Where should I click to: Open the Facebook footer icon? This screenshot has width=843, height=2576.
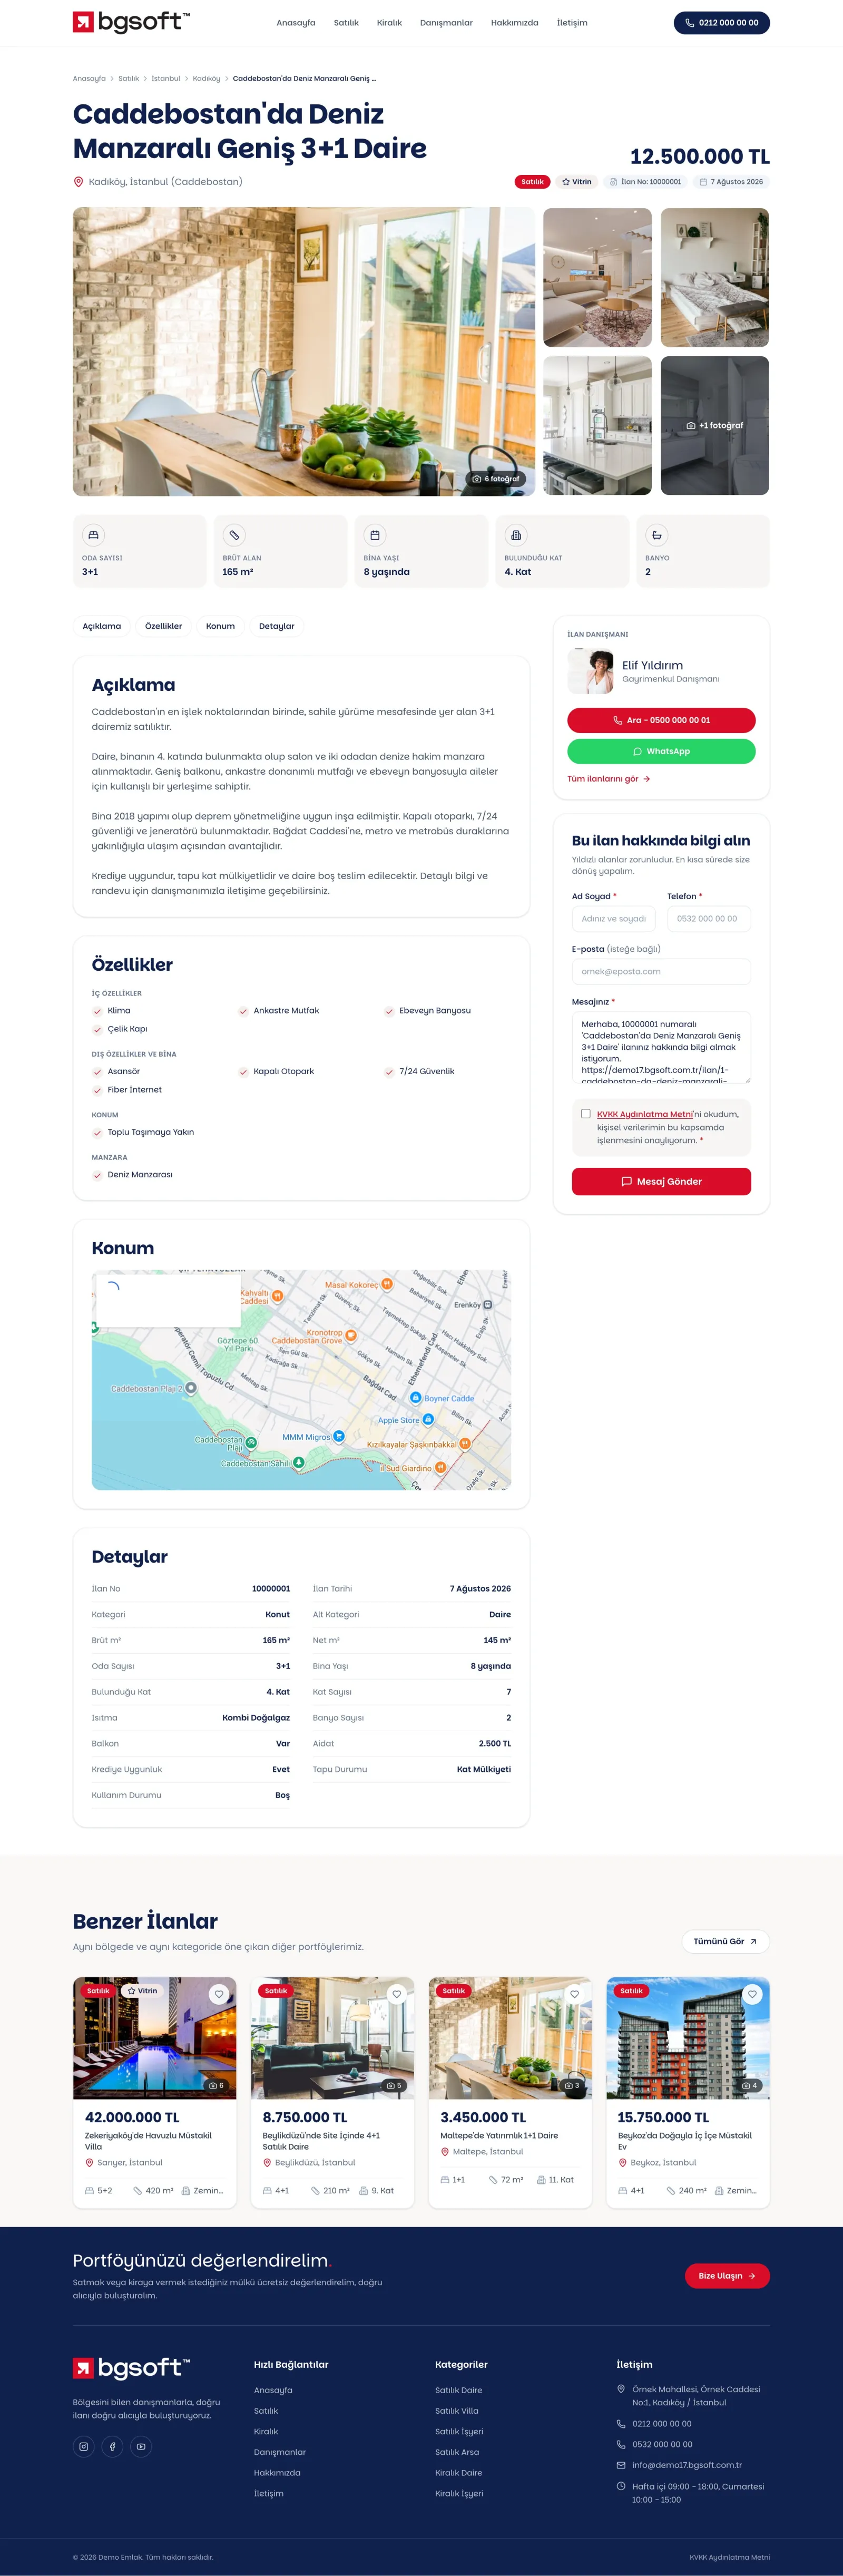tap(113, 2446)
